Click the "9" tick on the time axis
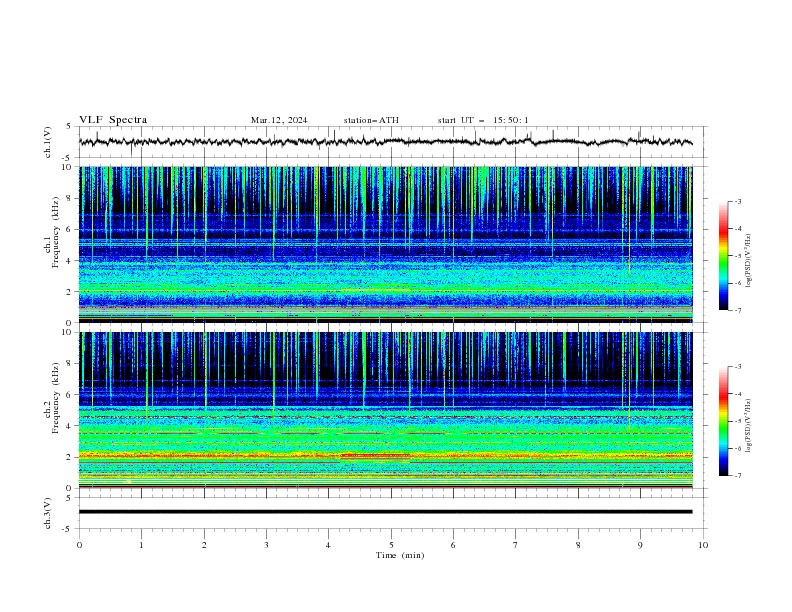Image resolution: width=792 pixels, height=612 pixels. coord(640,545)
